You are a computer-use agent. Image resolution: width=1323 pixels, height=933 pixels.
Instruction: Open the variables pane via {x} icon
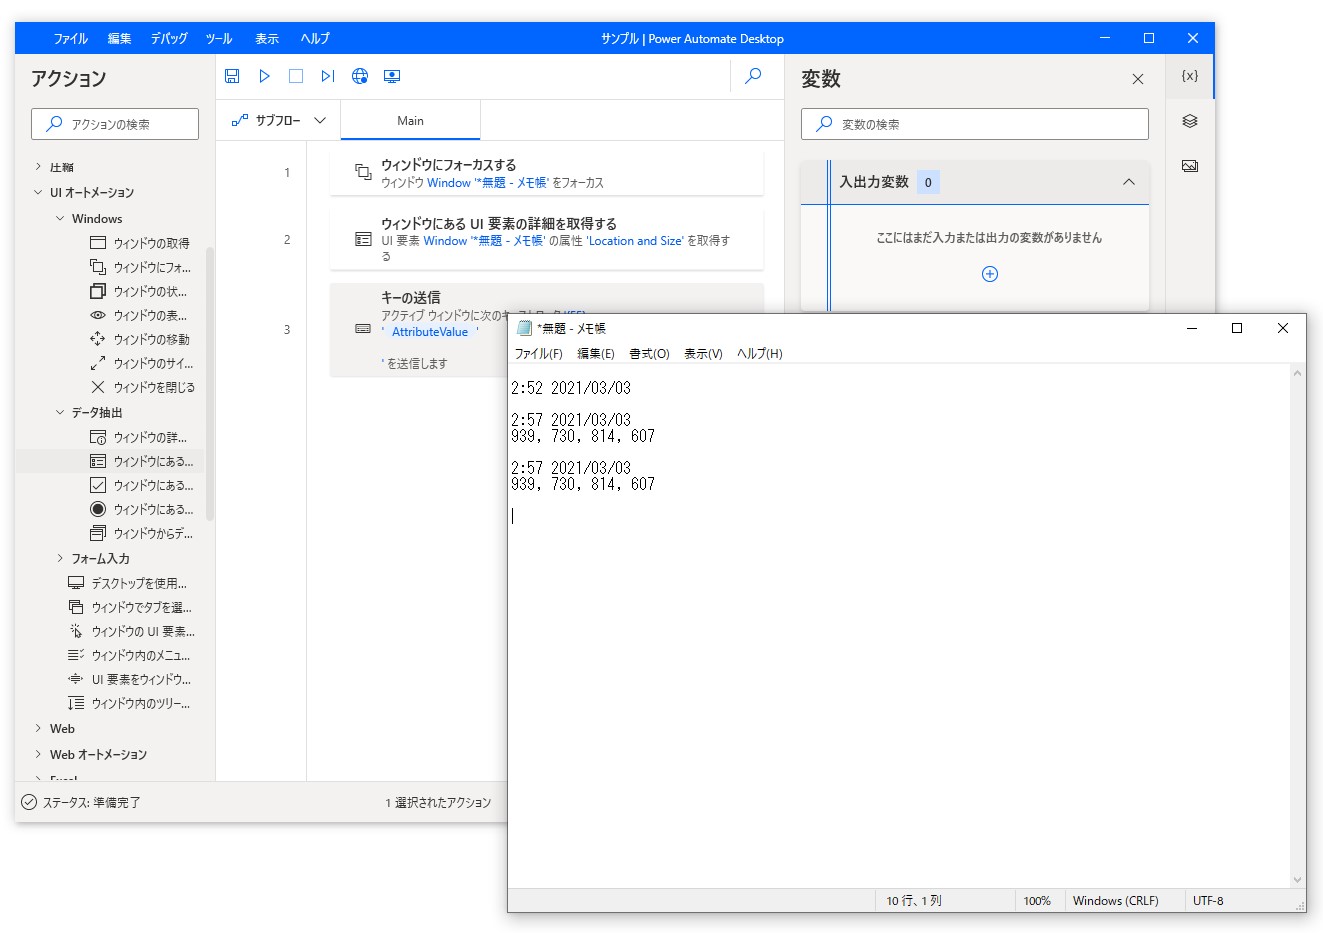tap(1189, 76)
